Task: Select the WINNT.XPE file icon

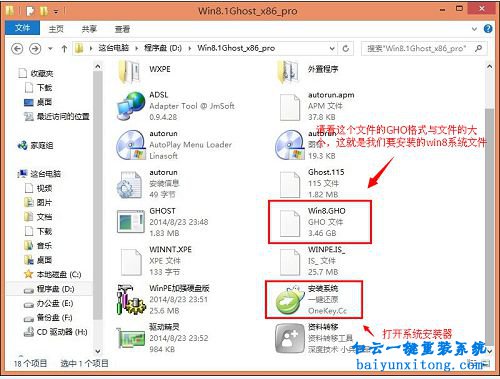Action: (131, 262)
